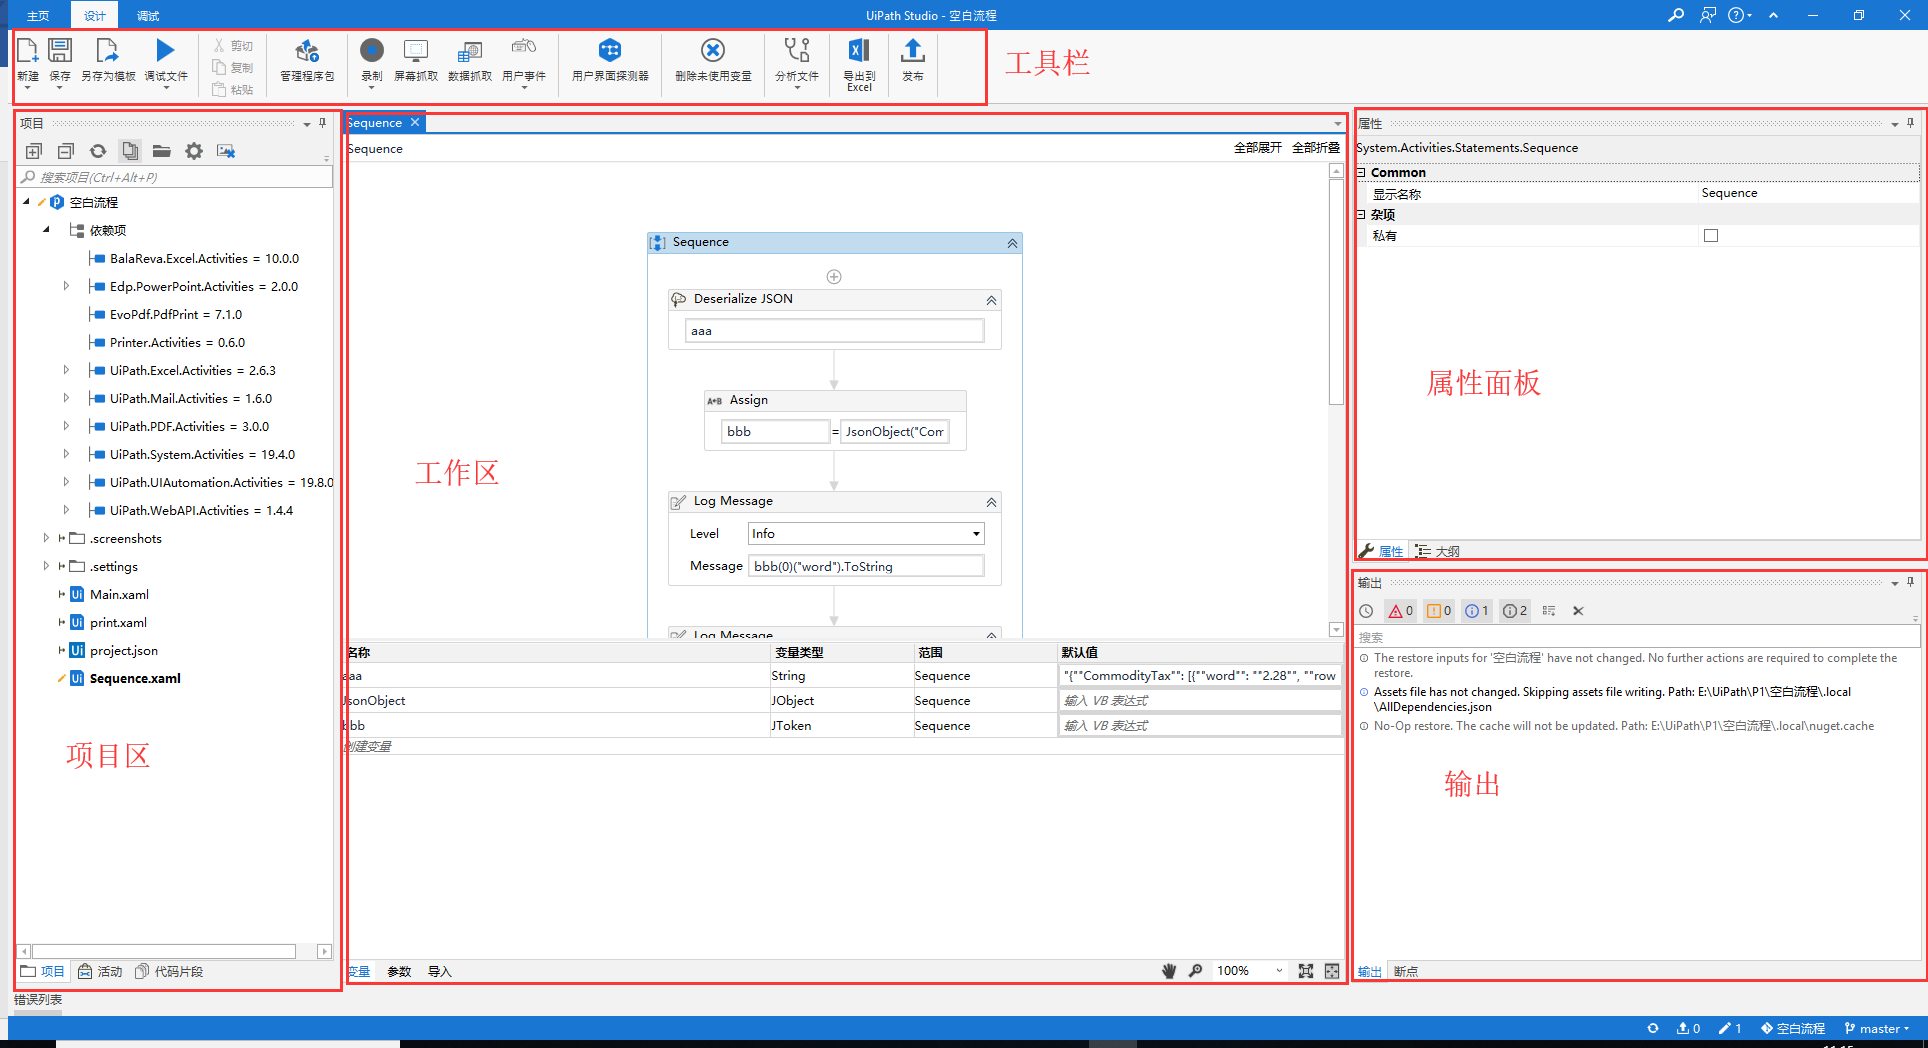
Task: Switch to 主页 home ribbon tab
Action: point(38,15)
